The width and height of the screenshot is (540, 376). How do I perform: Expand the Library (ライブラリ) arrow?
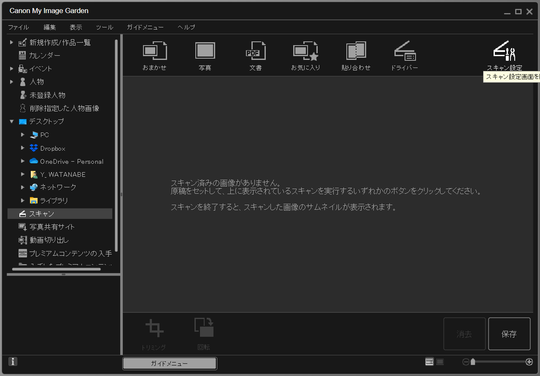[22, 200]
